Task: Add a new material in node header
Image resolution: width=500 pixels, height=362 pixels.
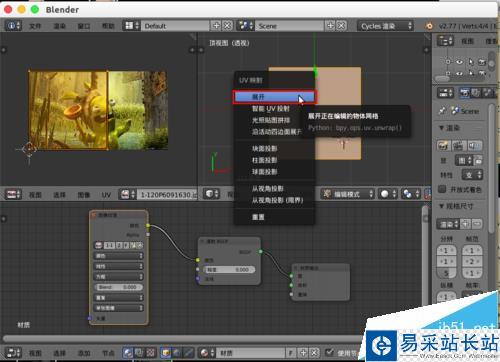Action: (303, 353)
